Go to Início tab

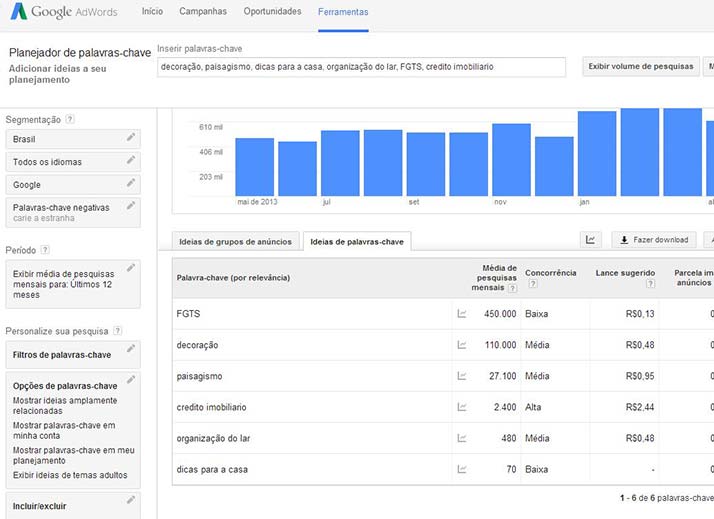(152, 11)
